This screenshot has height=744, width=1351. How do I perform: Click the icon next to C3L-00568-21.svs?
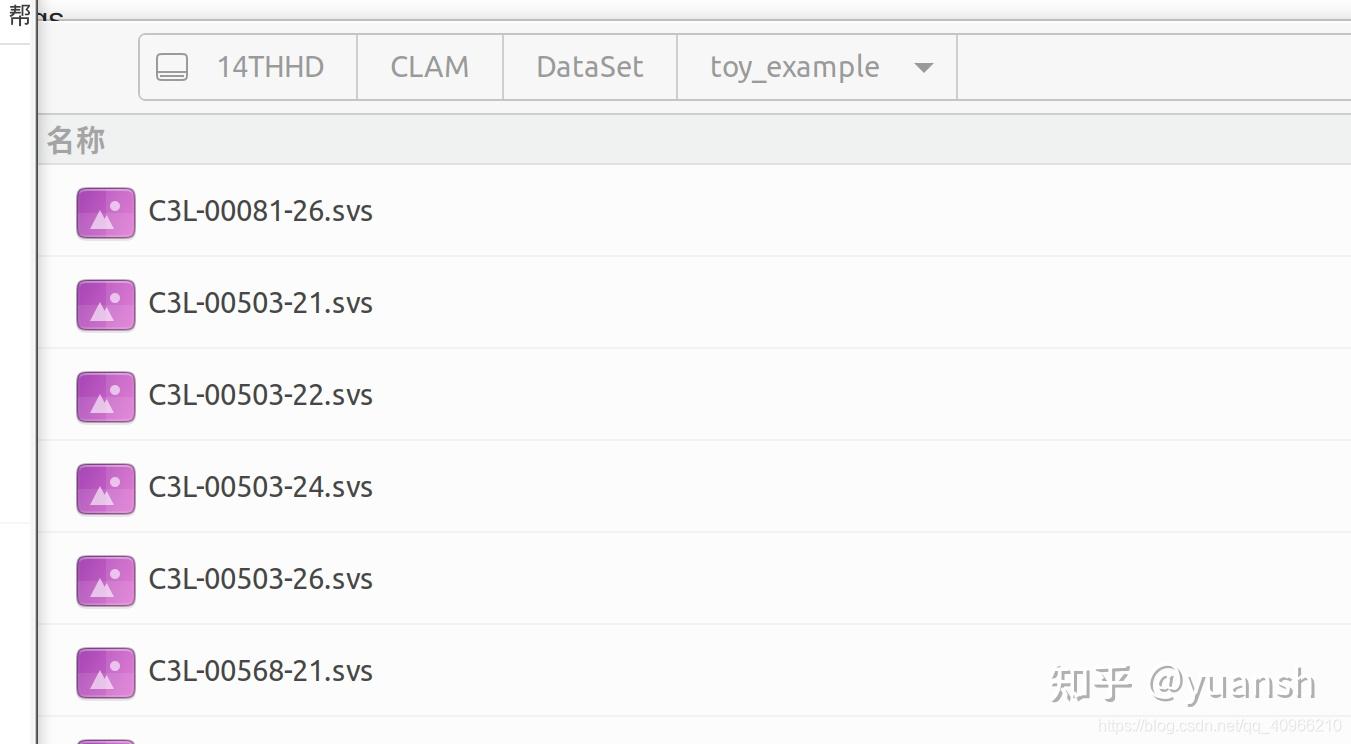coord(105,672)
